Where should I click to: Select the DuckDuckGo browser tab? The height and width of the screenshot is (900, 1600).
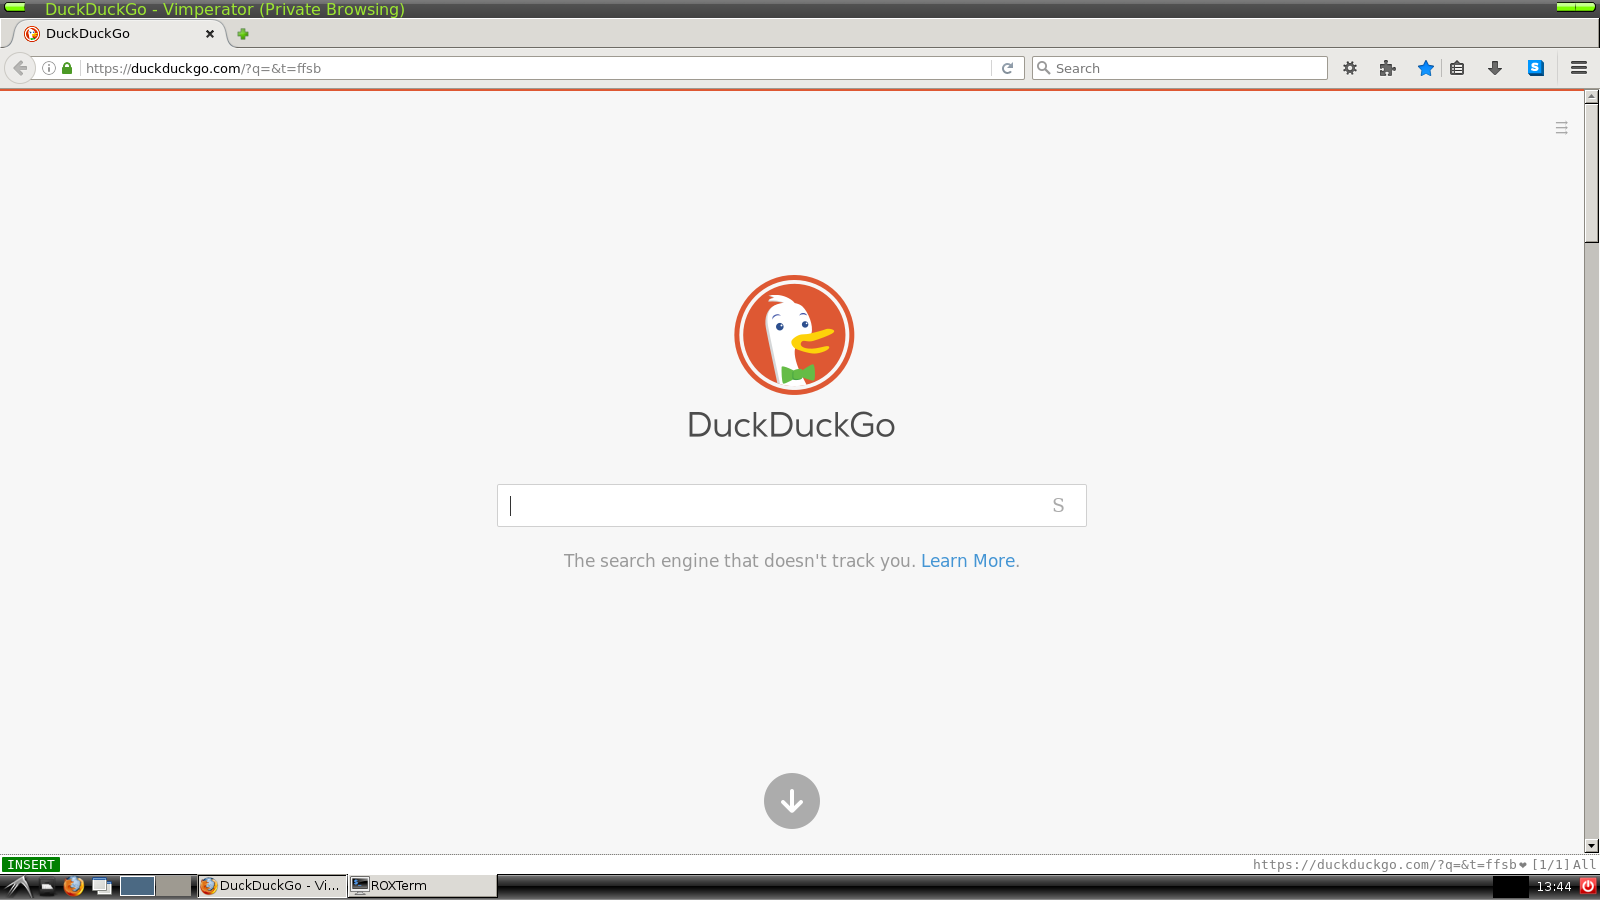tap(120, 34)
